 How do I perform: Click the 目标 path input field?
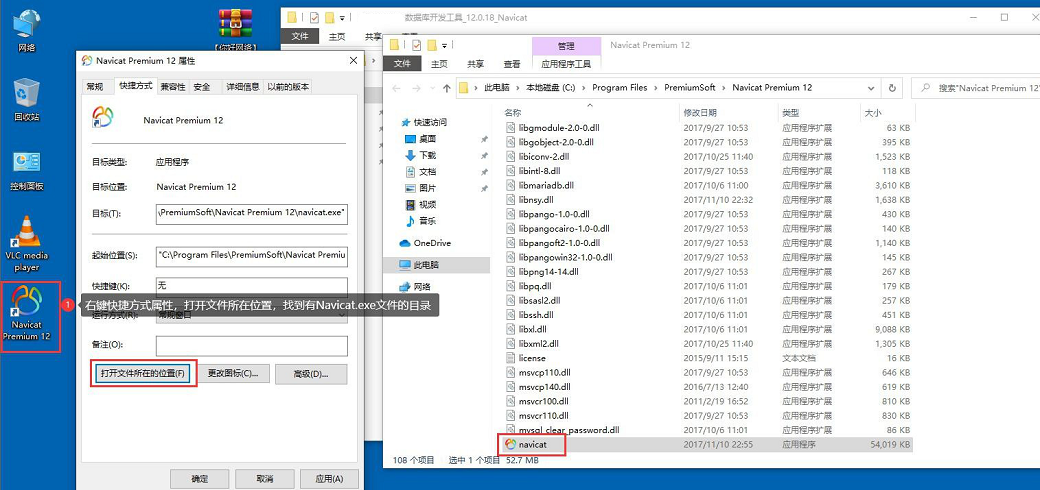(252, 214)
